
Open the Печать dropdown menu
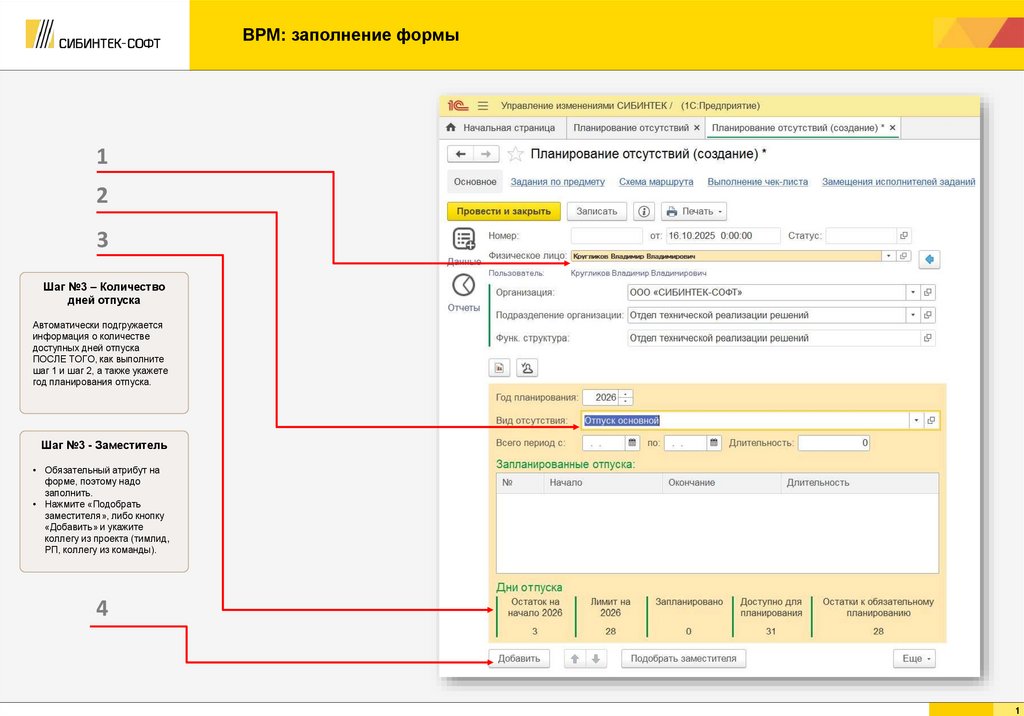pos(693,211)
